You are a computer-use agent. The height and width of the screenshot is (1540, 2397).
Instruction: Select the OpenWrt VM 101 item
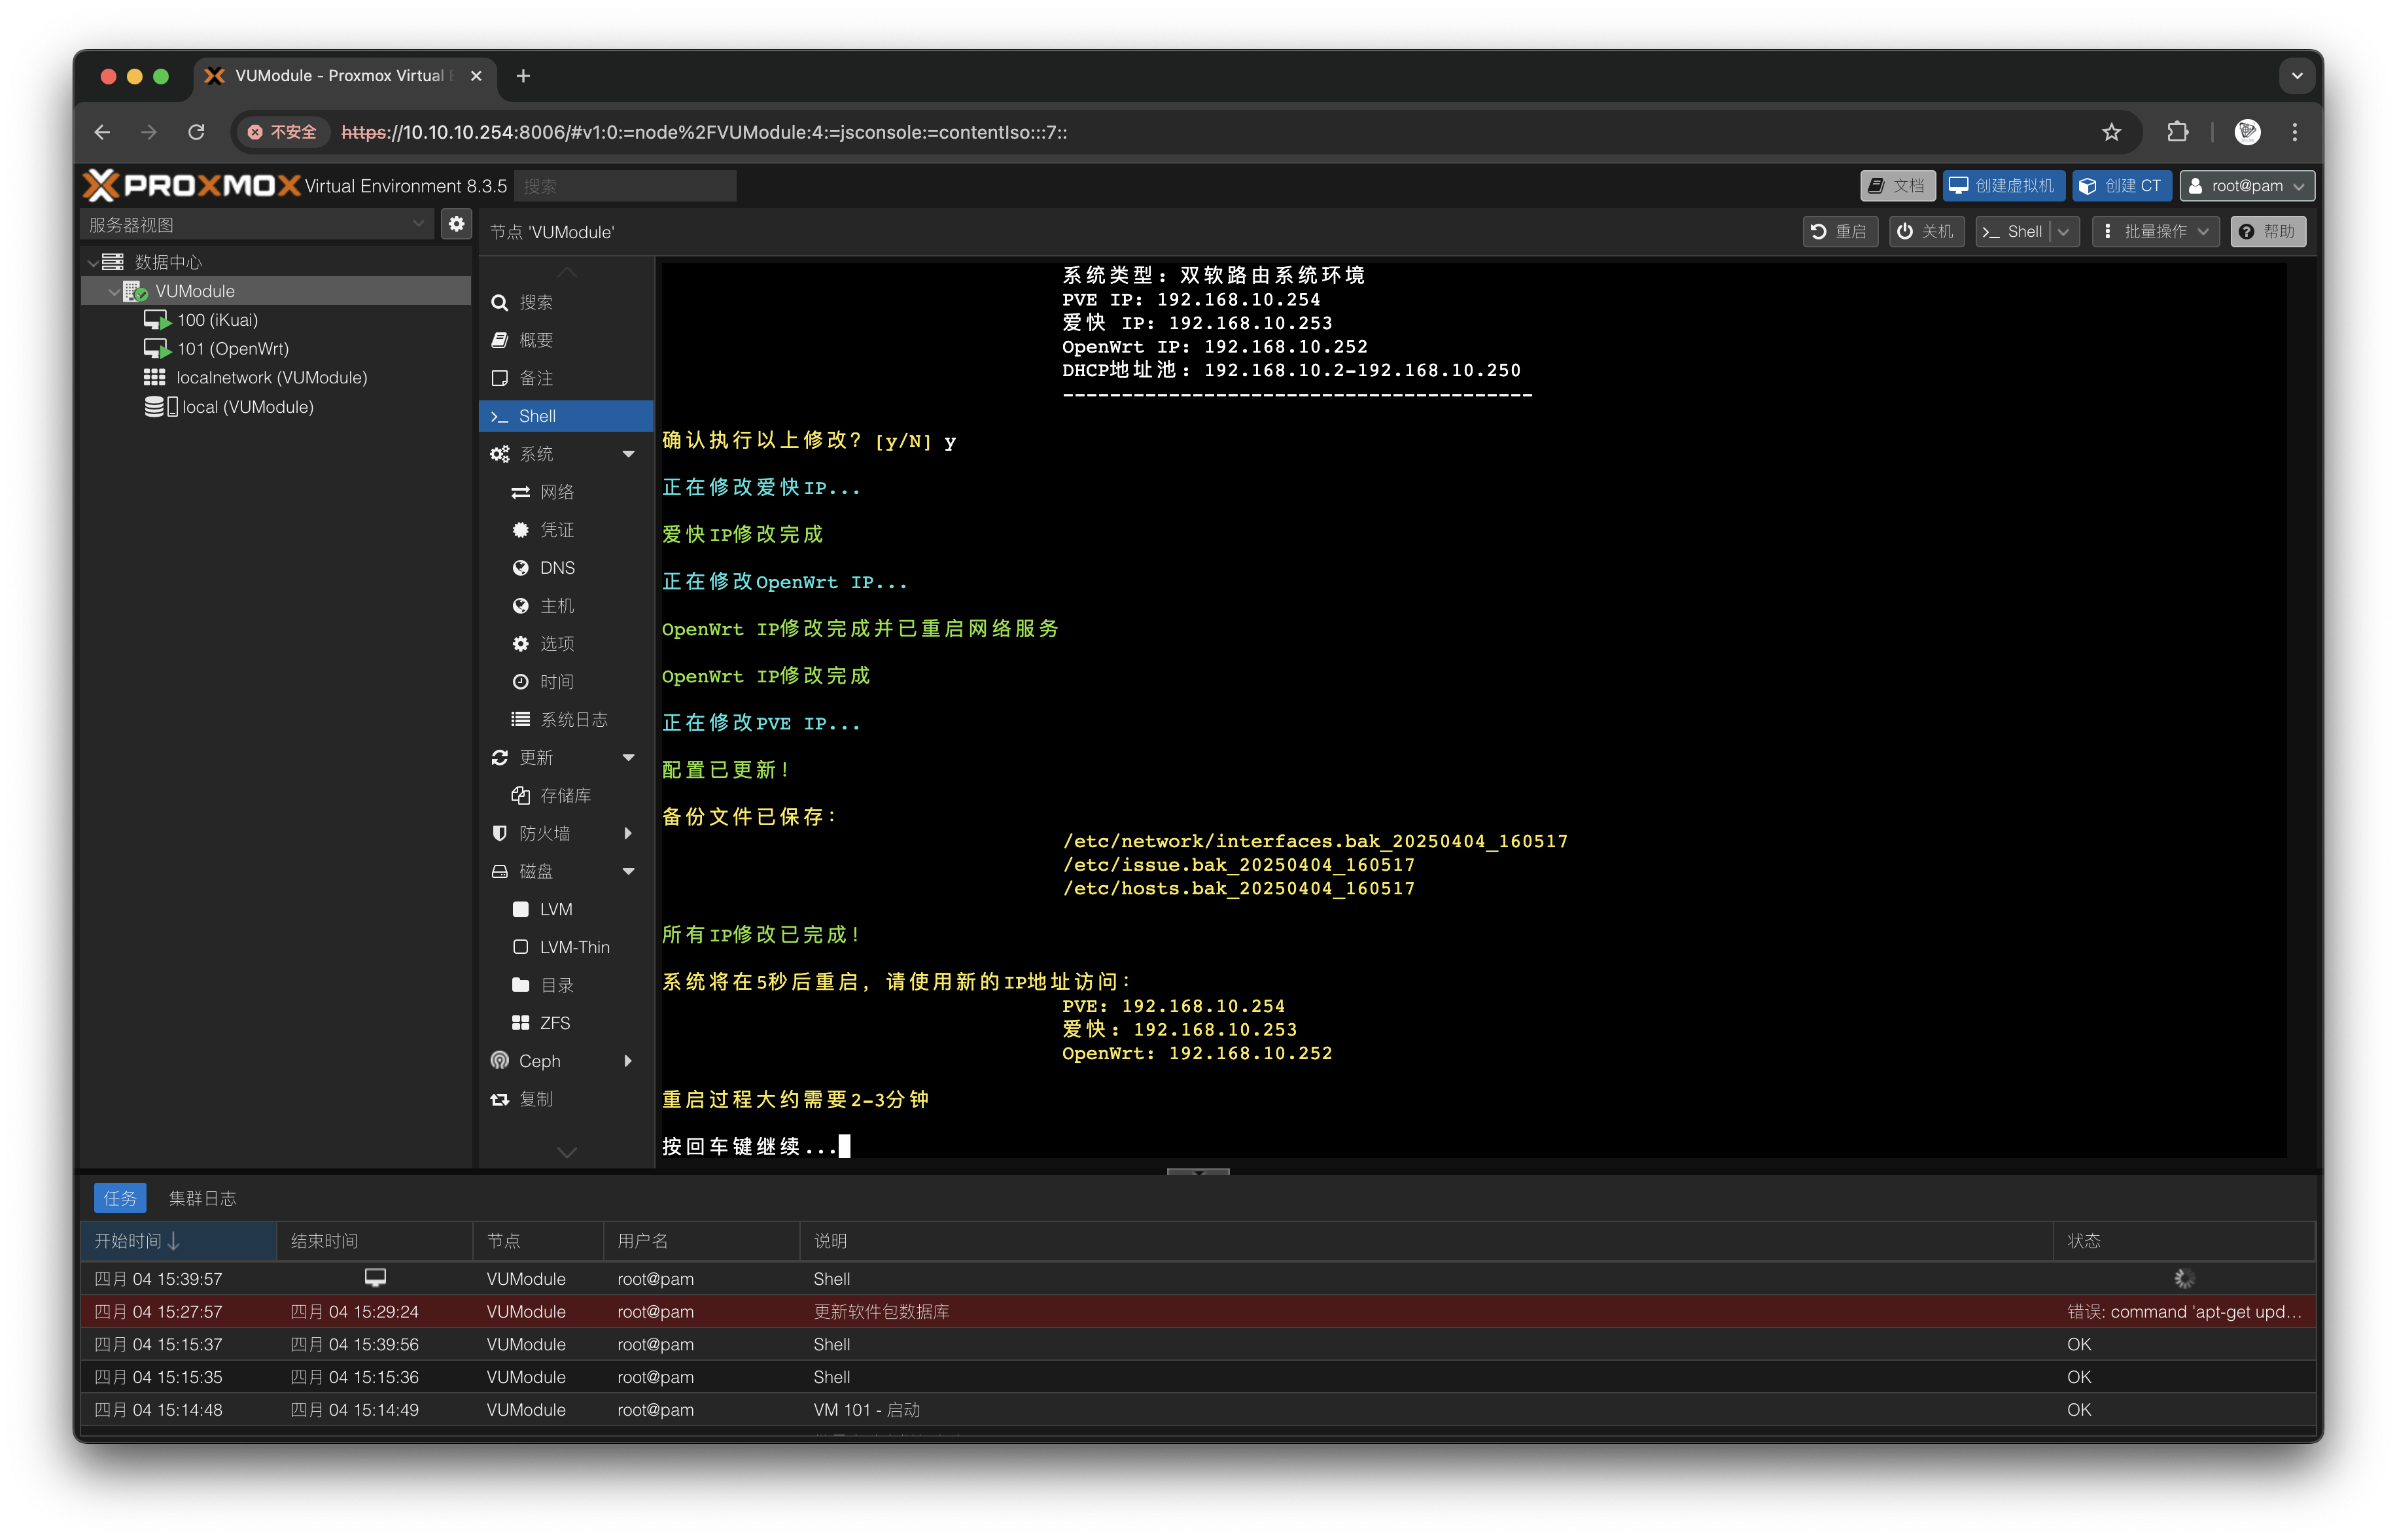click(x=232, y=349)
